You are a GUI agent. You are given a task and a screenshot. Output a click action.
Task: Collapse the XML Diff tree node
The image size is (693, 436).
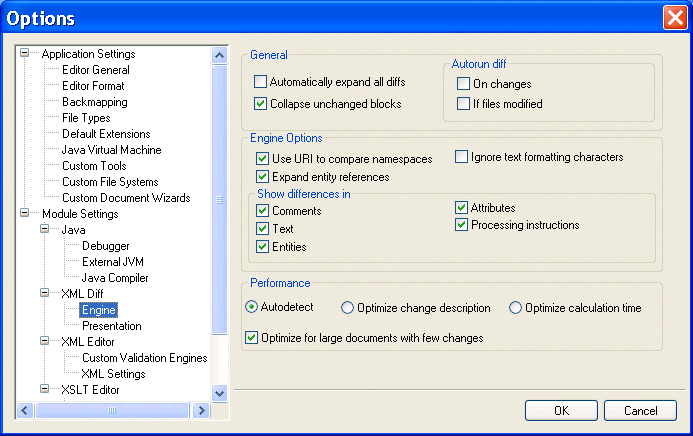click(x=45, y=294)
